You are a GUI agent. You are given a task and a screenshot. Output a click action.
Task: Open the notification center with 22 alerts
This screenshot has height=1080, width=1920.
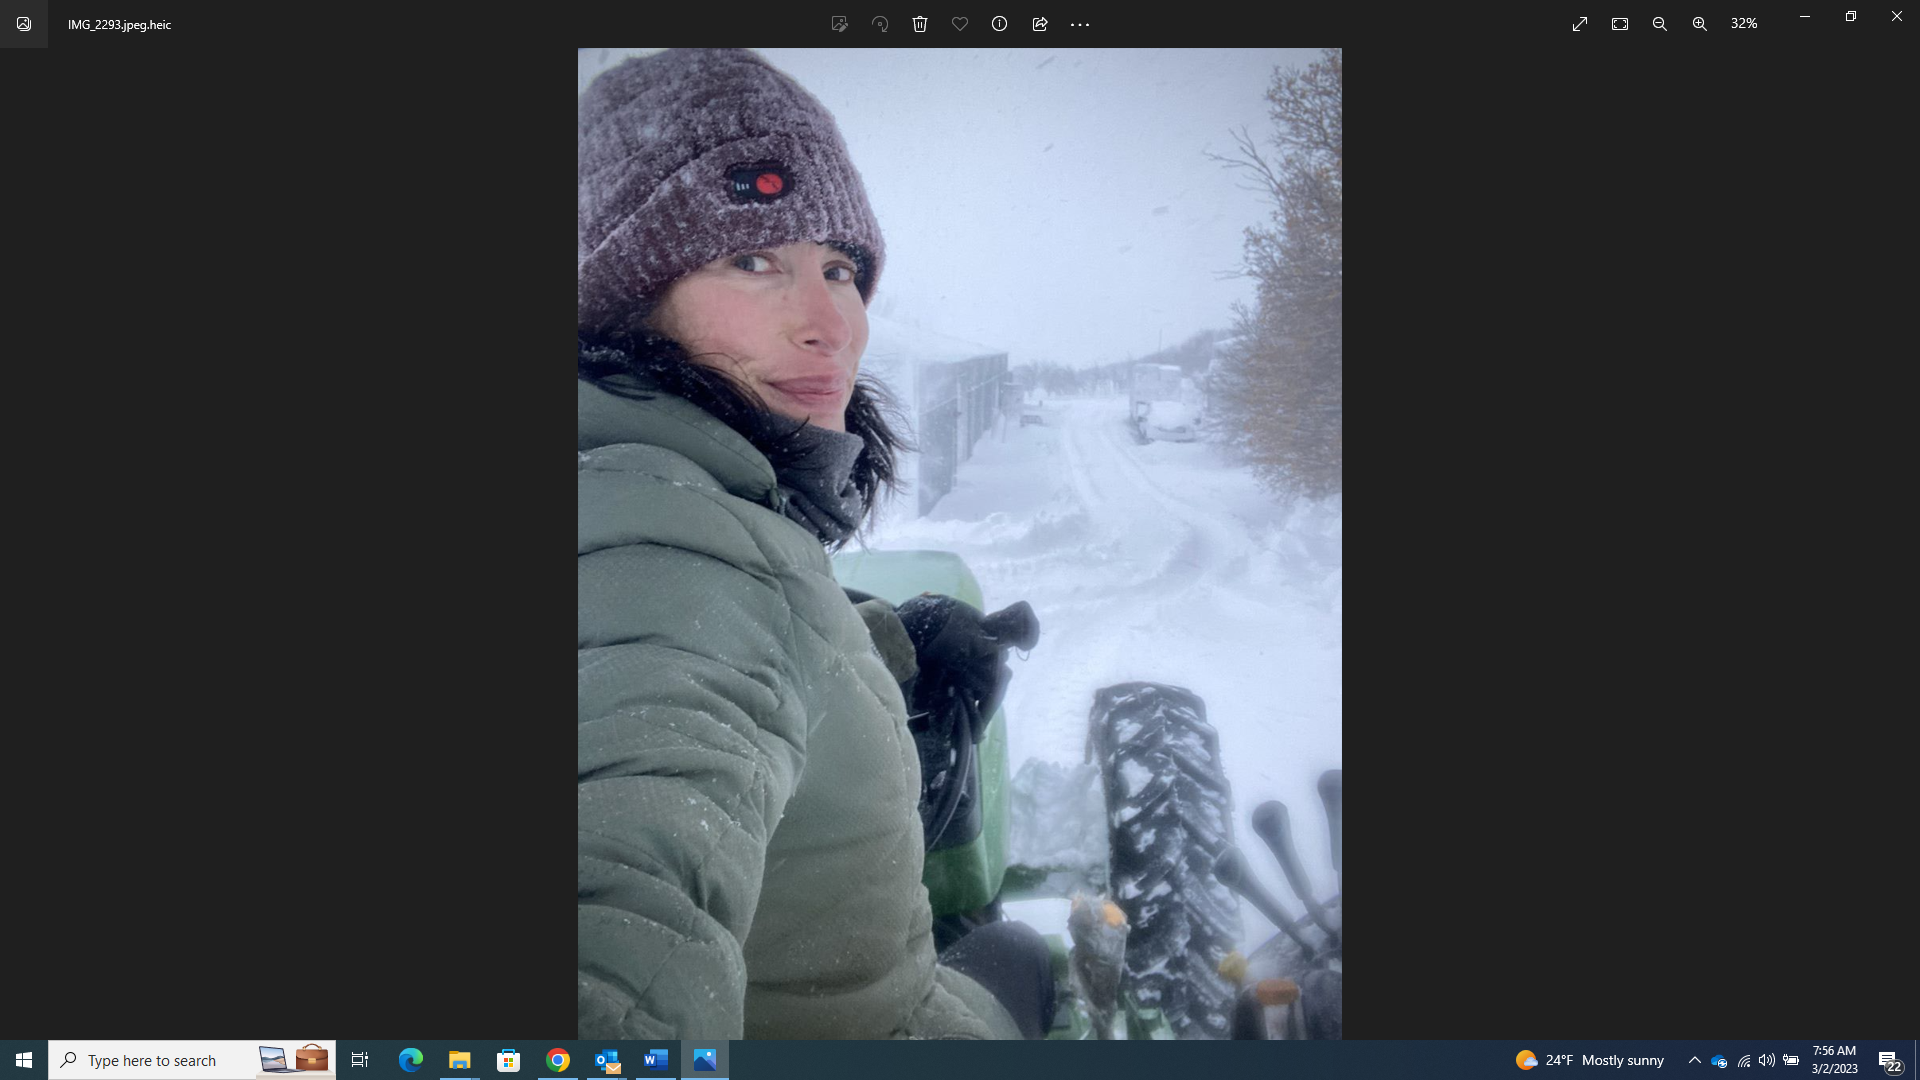[x=1889, y=1061]
